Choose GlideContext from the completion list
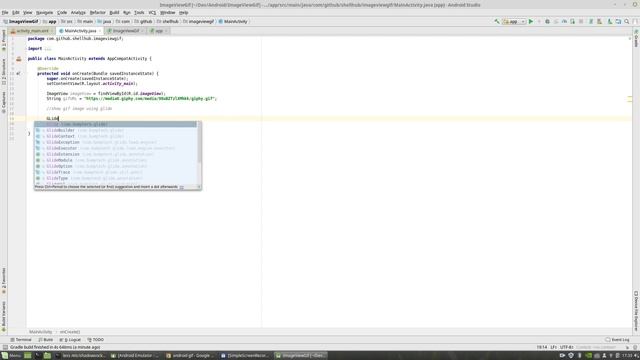Viewport: 640px width, 360px height. (x=115, y=136)
